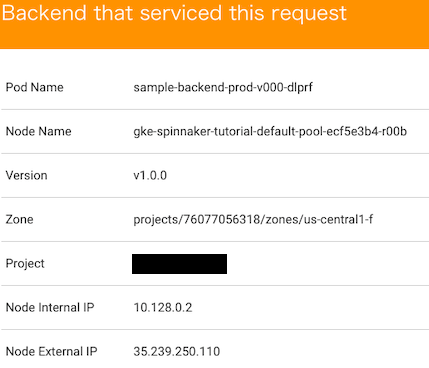Click the us-central1-f zone path value
The image size is (429, 368).
tap(253, 220)
